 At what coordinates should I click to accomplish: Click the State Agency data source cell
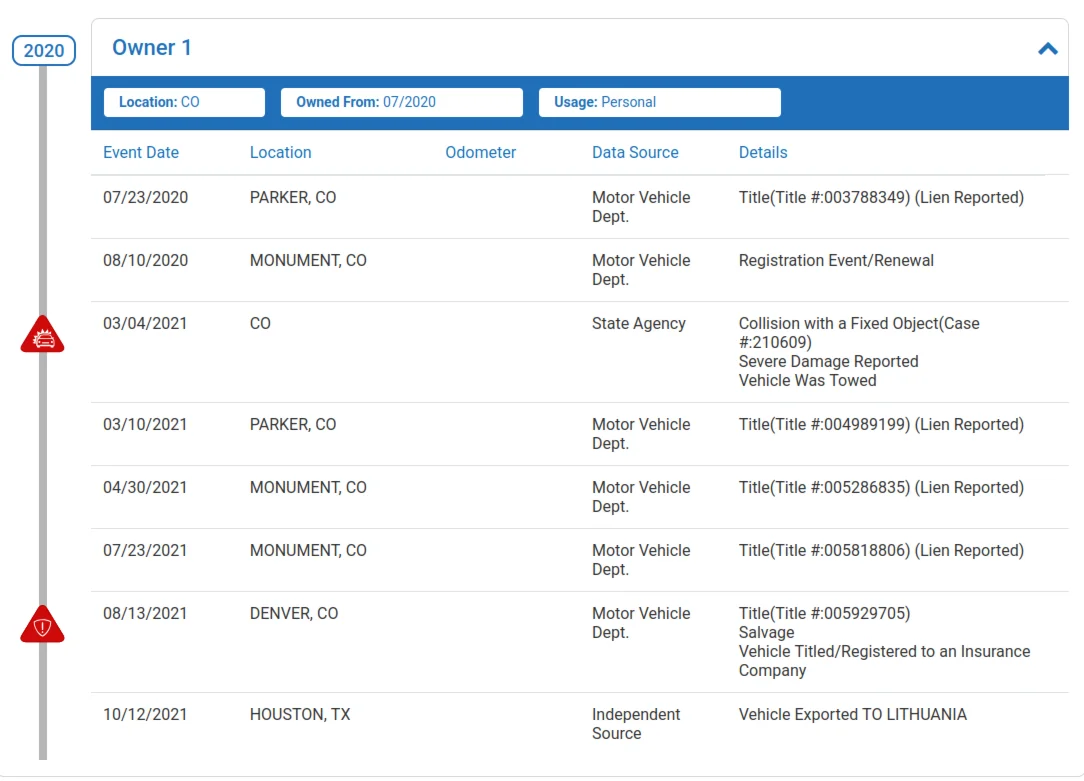click(x=639, y=323)
